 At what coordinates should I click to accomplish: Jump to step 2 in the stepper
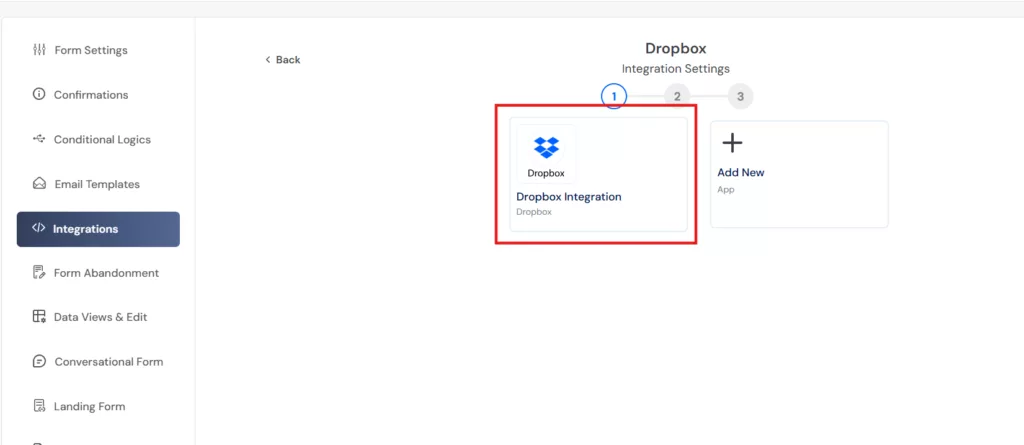point(677,96)
